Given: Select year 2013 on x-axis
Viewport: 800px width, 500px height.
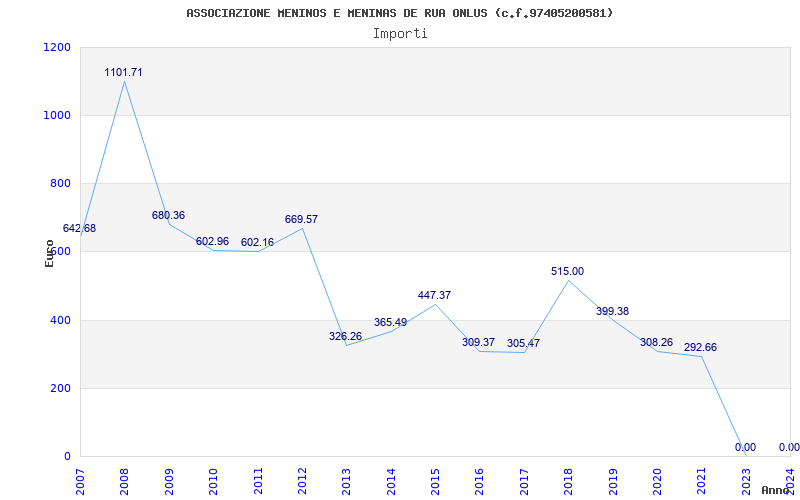Looking at the screenshot, I should click(346, 481).
